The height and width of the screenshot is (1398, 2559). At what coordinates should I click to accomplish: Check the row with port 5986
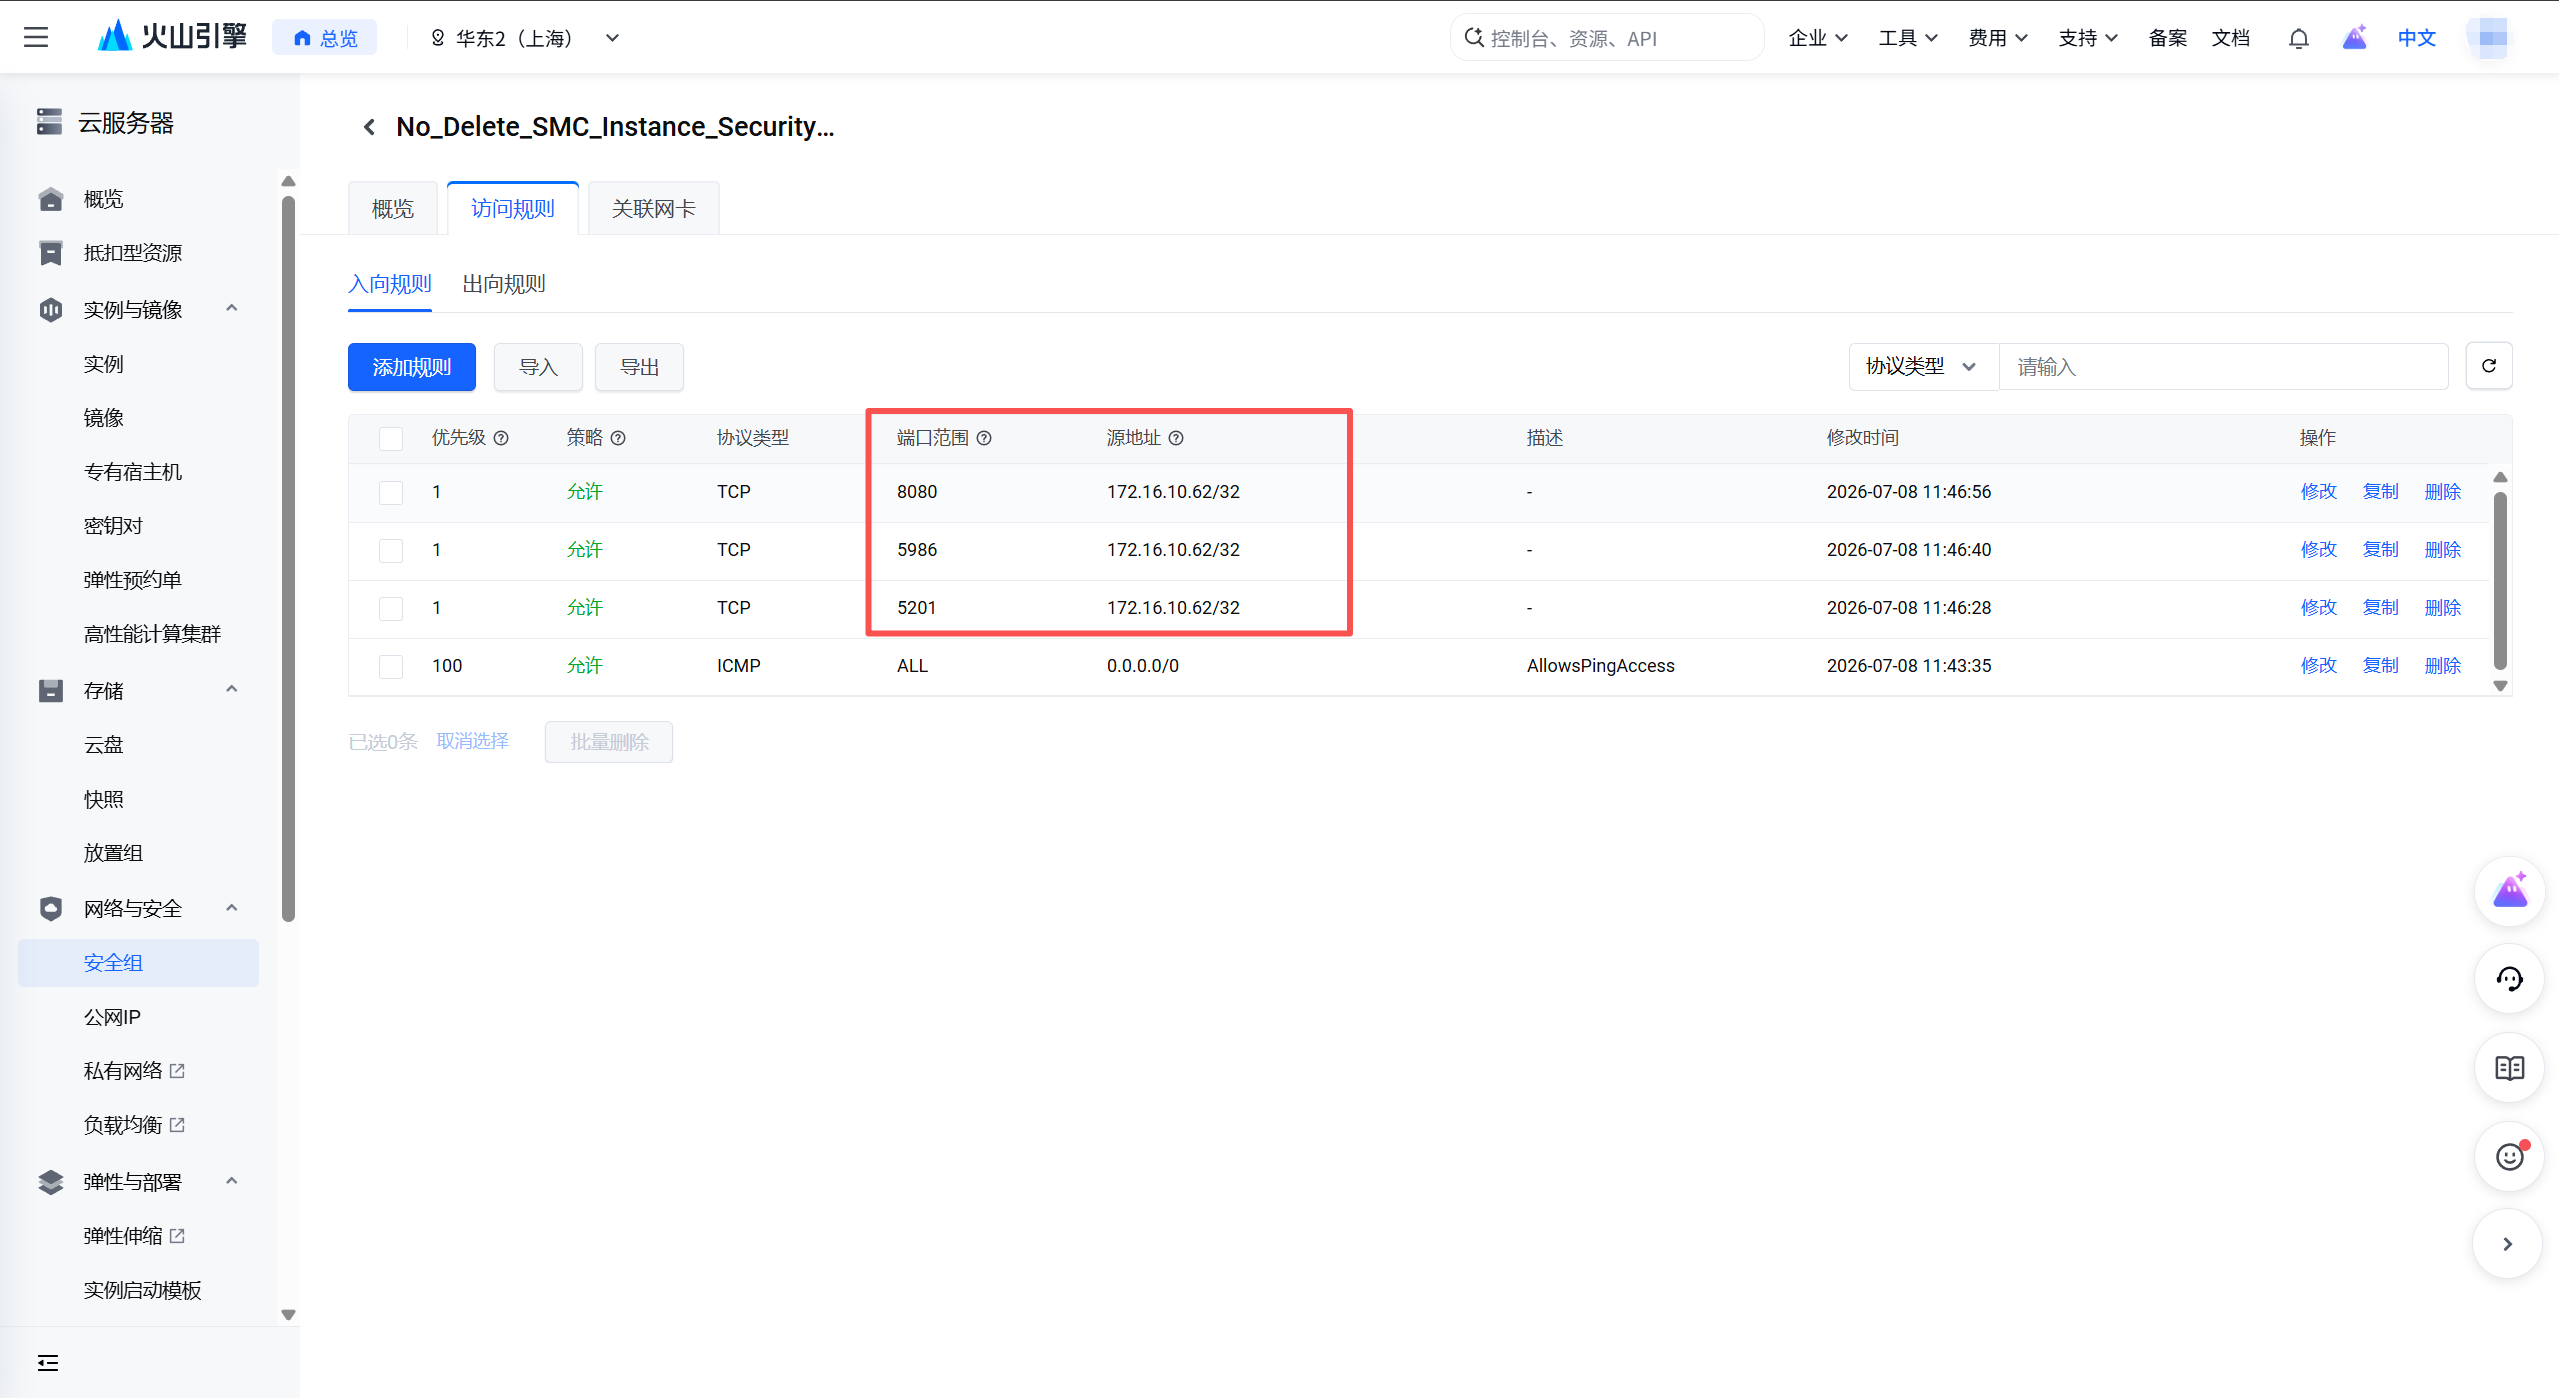pos(391,550)
